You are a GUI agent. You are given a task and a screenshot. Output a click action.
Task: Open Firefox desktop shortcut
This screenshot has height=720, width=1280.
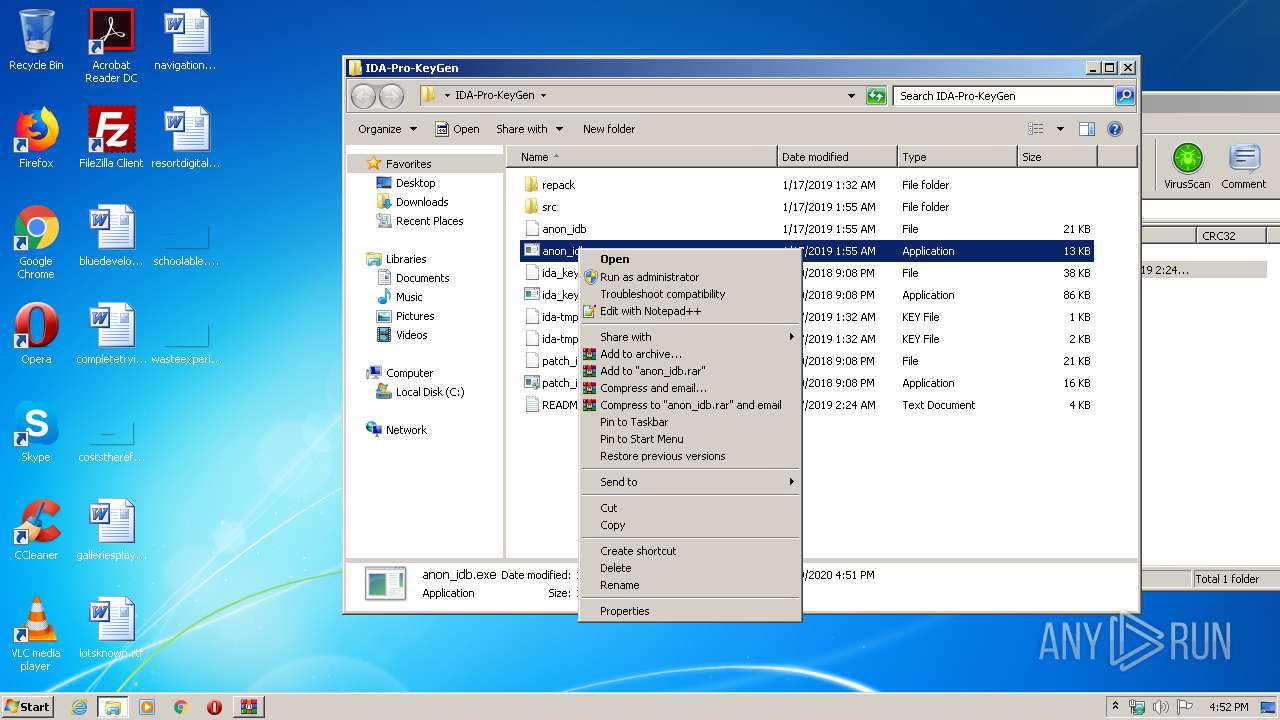[36, 138]
